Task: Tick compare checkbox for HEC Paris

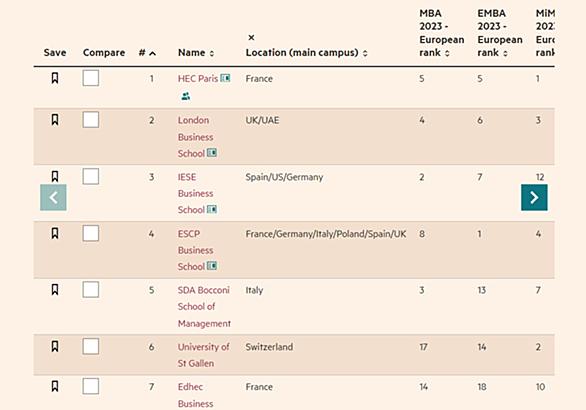Action: [x=91, y=78]
